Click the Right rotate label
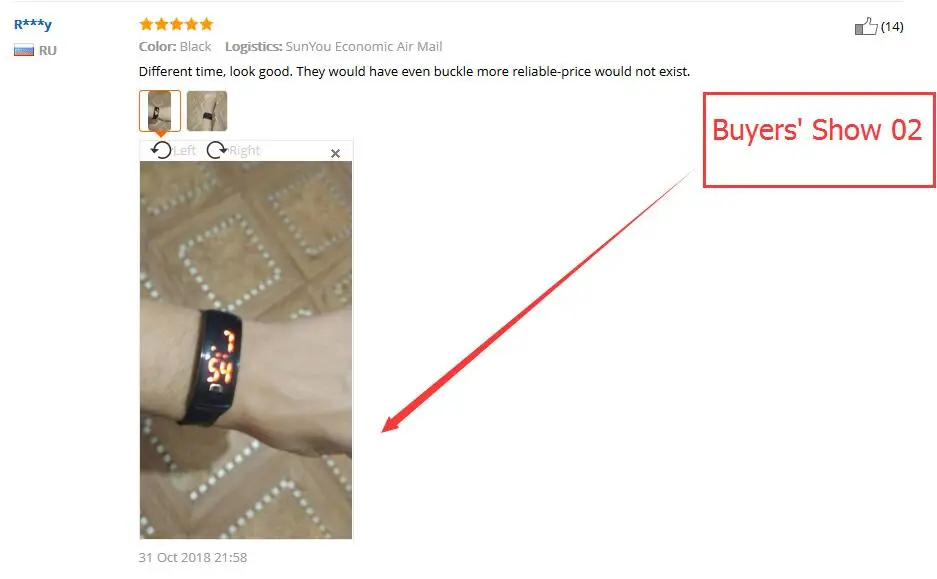937x579 pixels. (x=244, y=151)
